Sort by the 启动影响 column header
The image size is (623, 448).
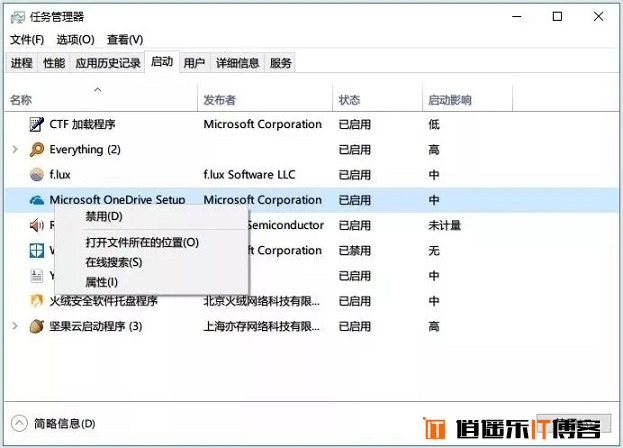coord(468,98)
